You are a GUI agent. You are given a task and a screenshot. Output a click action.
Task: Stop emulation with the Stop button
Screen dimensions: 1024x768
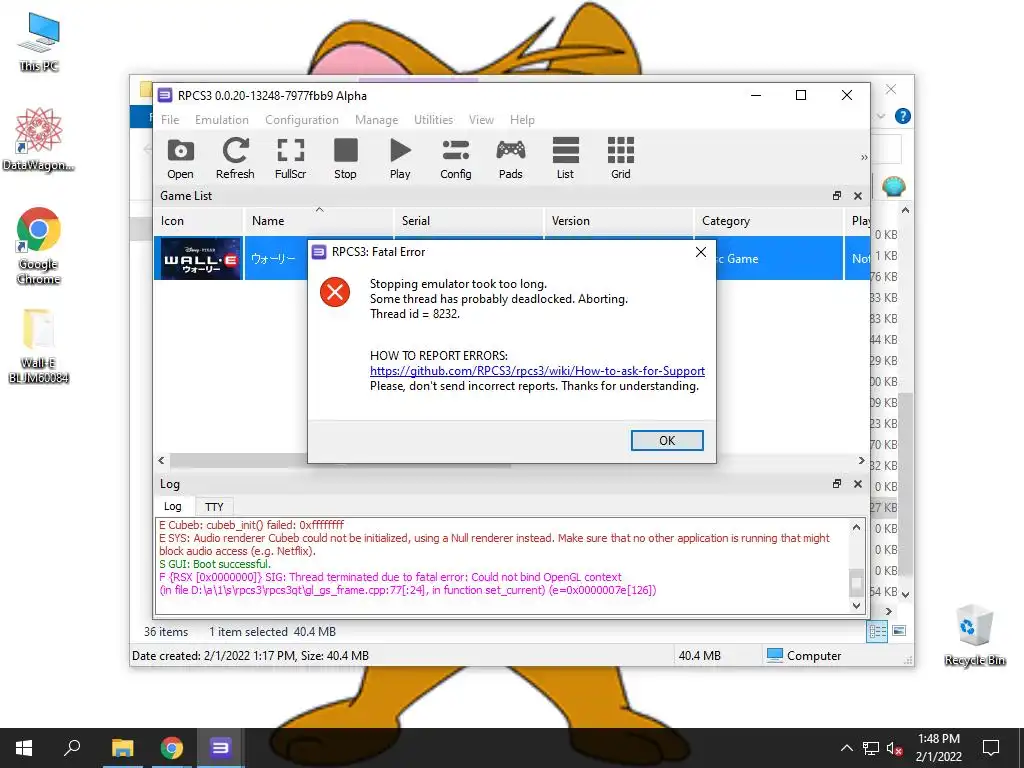[x=345, y=158]
